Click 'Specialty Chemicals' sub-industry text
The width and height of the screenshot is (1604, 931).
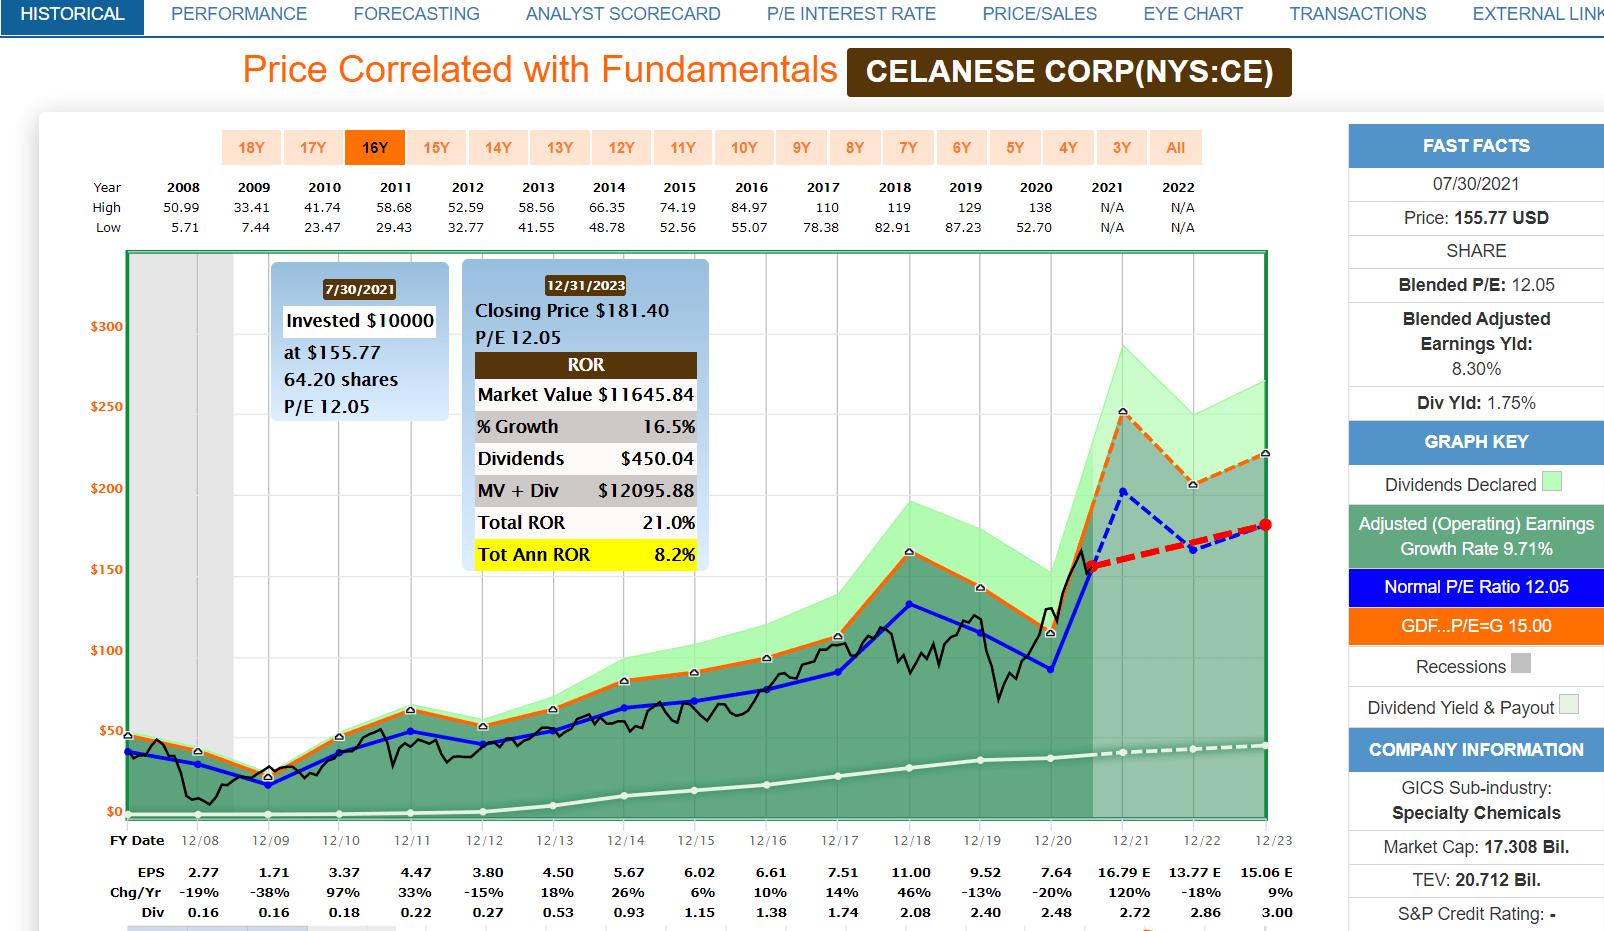point(1476,813)
